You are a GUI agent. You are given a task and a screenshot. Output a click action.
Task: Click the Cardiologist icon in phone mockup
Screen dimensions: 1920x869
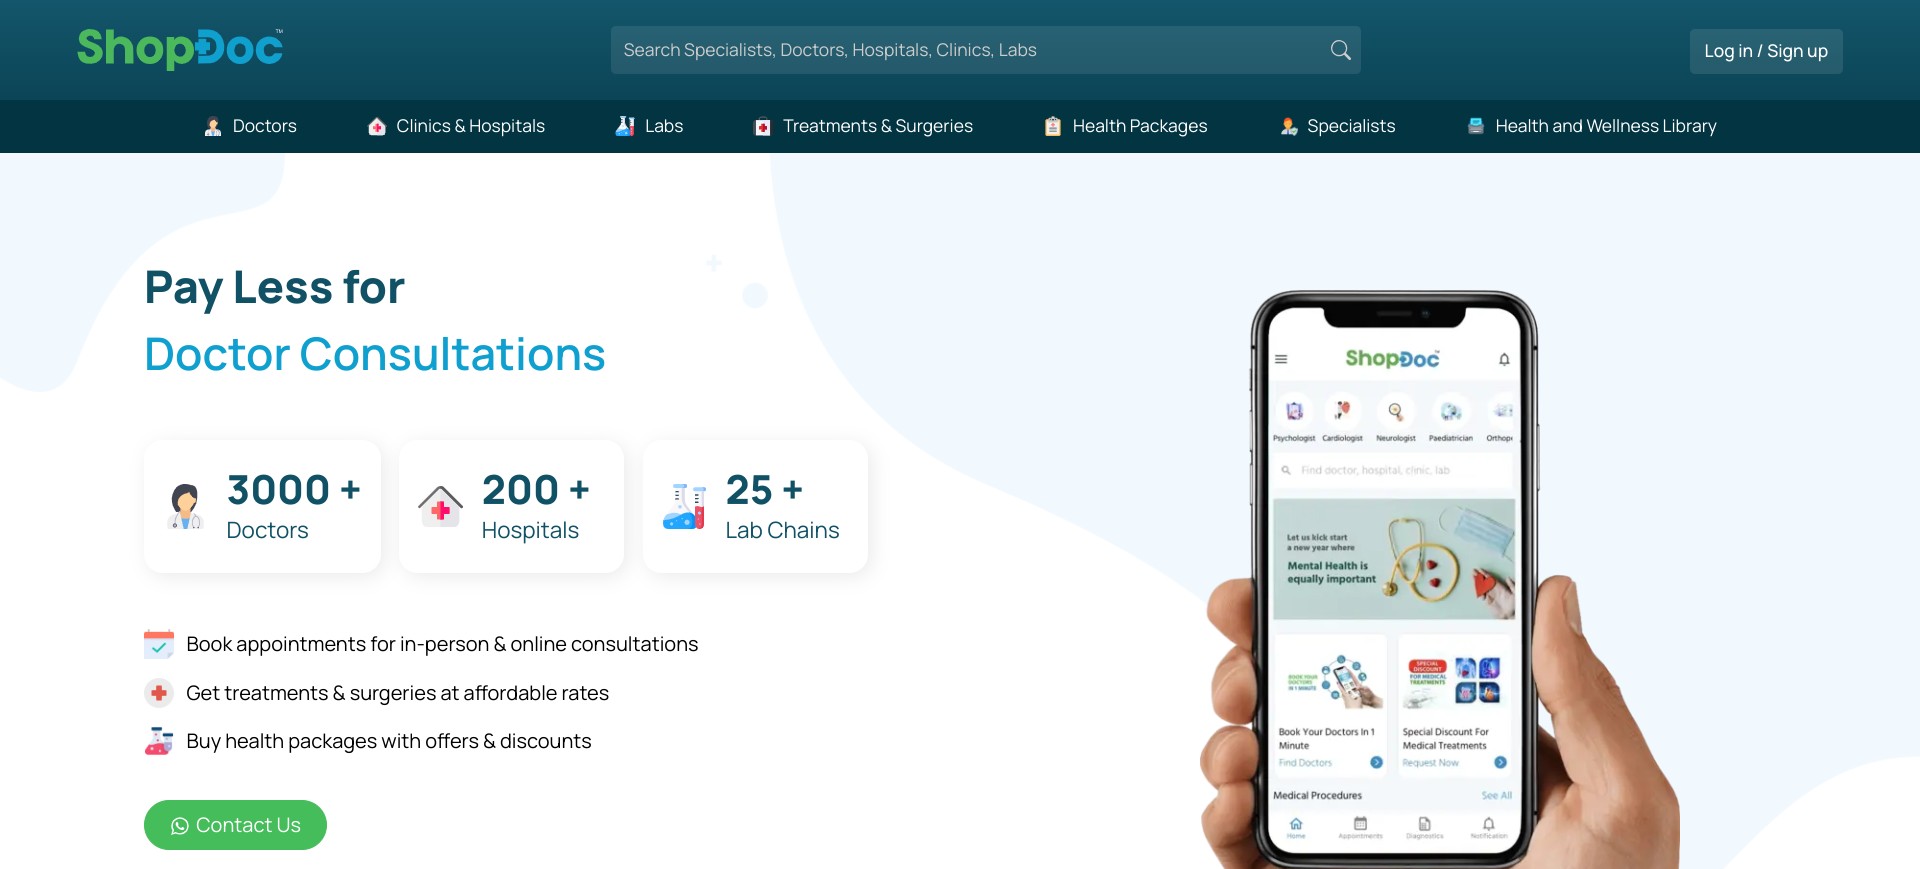(x=1342, y=411)
